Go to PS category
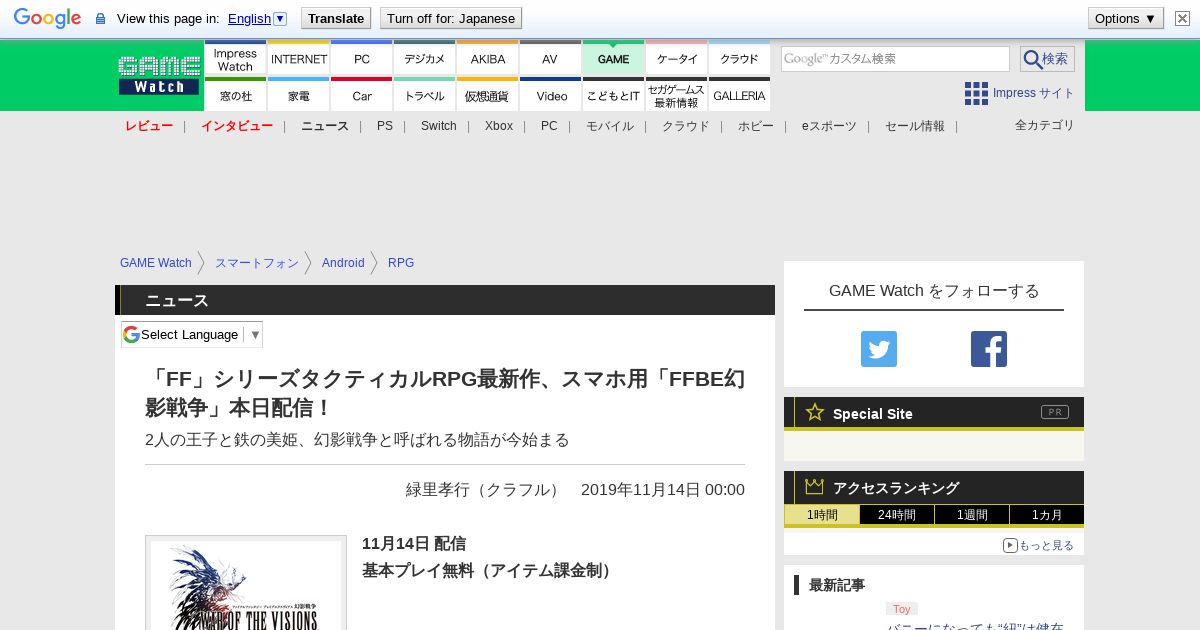Screen dimensions: 1200x630 click(x=385, y=126)
